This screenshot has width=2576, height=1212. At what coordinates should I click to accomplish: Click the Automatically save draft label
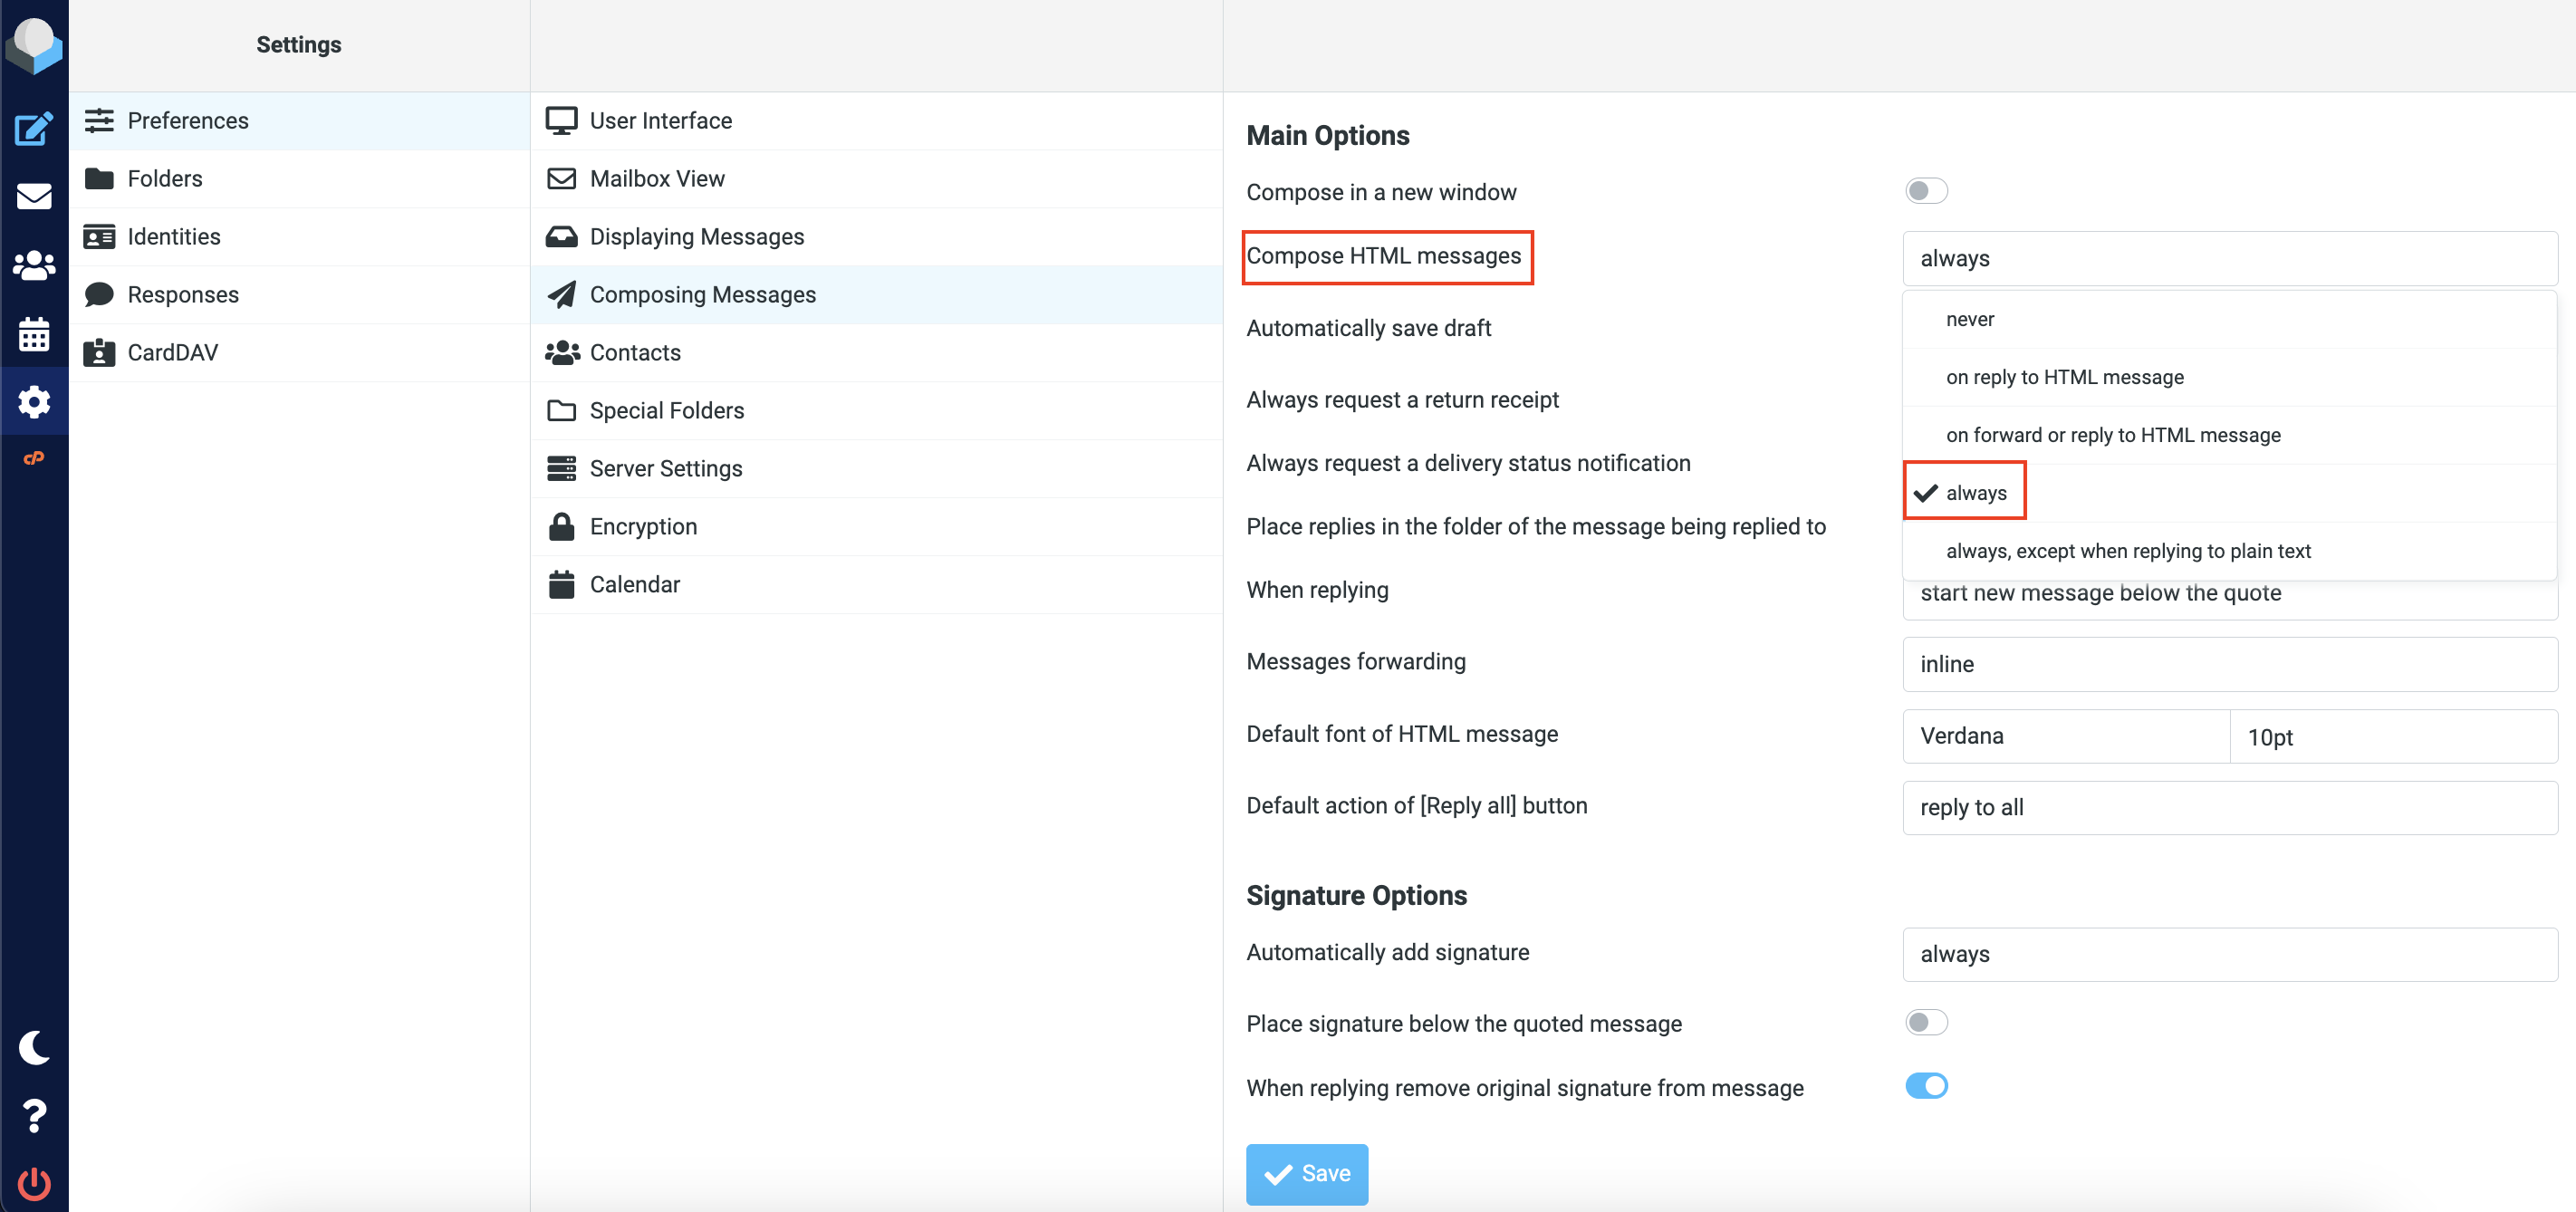click(1368, 328)
